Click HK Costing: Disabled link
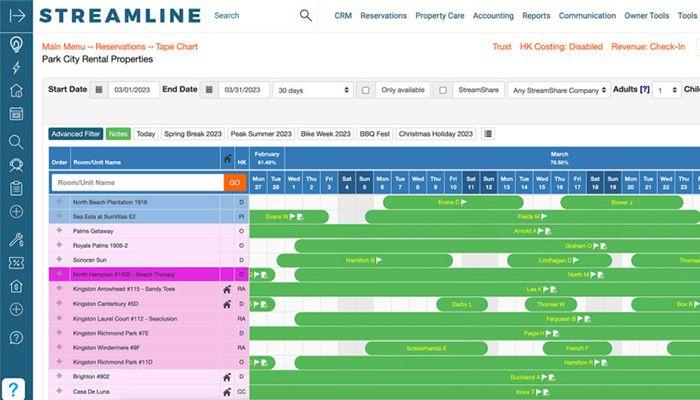Image resolution: width=700 pixels, height=400 pixels. point(561,46)
